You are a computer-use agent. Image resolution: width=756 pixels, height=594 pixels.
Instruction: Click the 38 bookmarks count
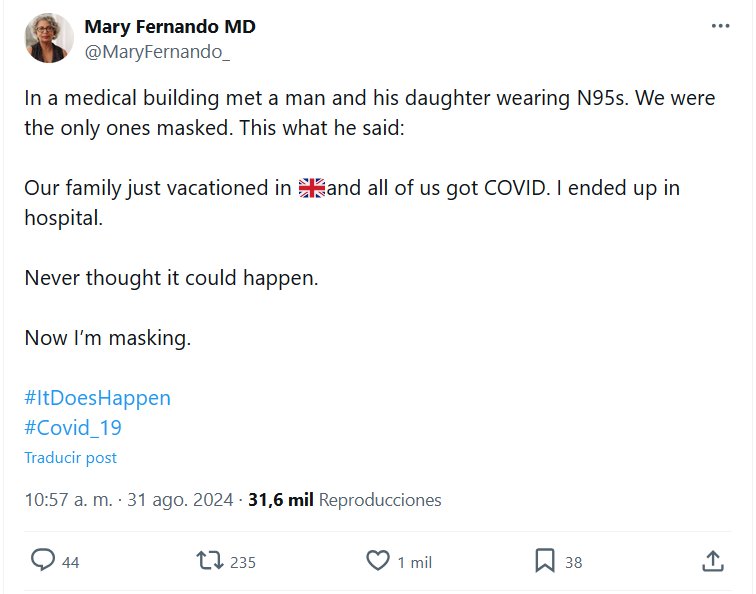click(x=573, y=563)
